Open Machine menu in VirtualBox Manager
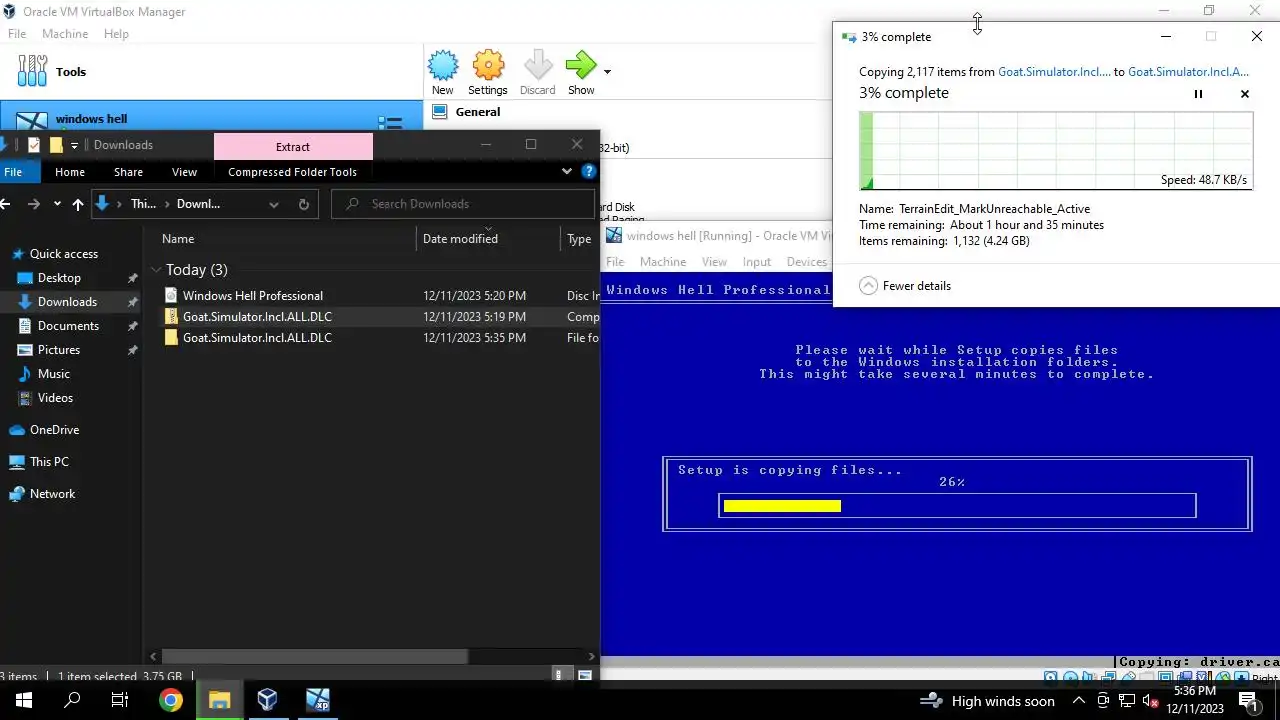 [65, 34]
